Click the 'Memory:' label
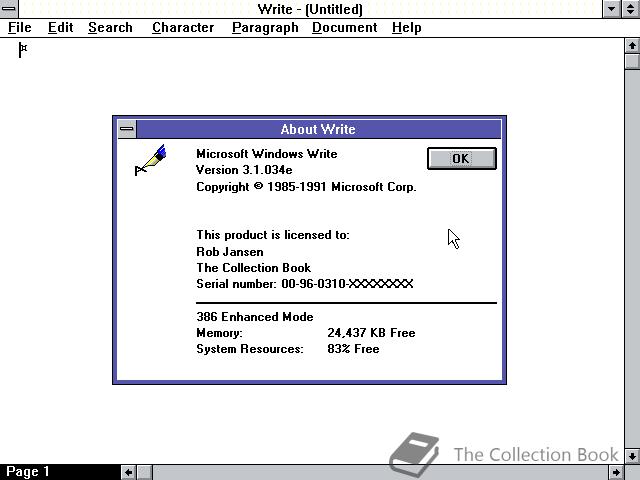 [219, 333]
